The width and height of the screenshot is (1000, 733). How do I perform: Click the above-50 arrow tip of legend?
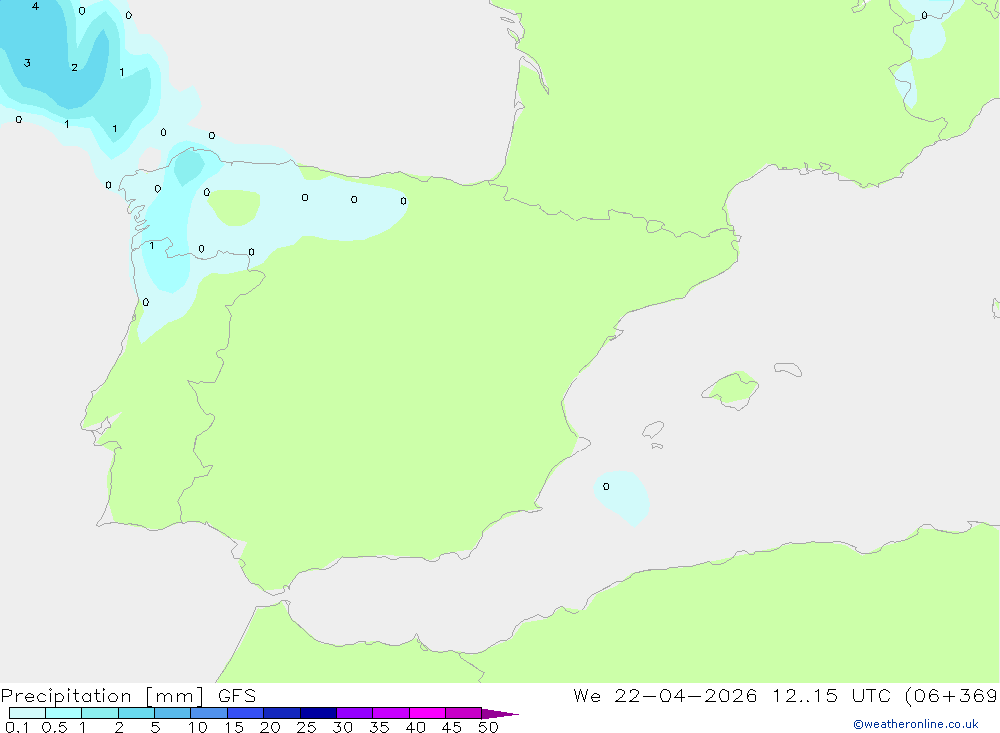click(499, 713)
